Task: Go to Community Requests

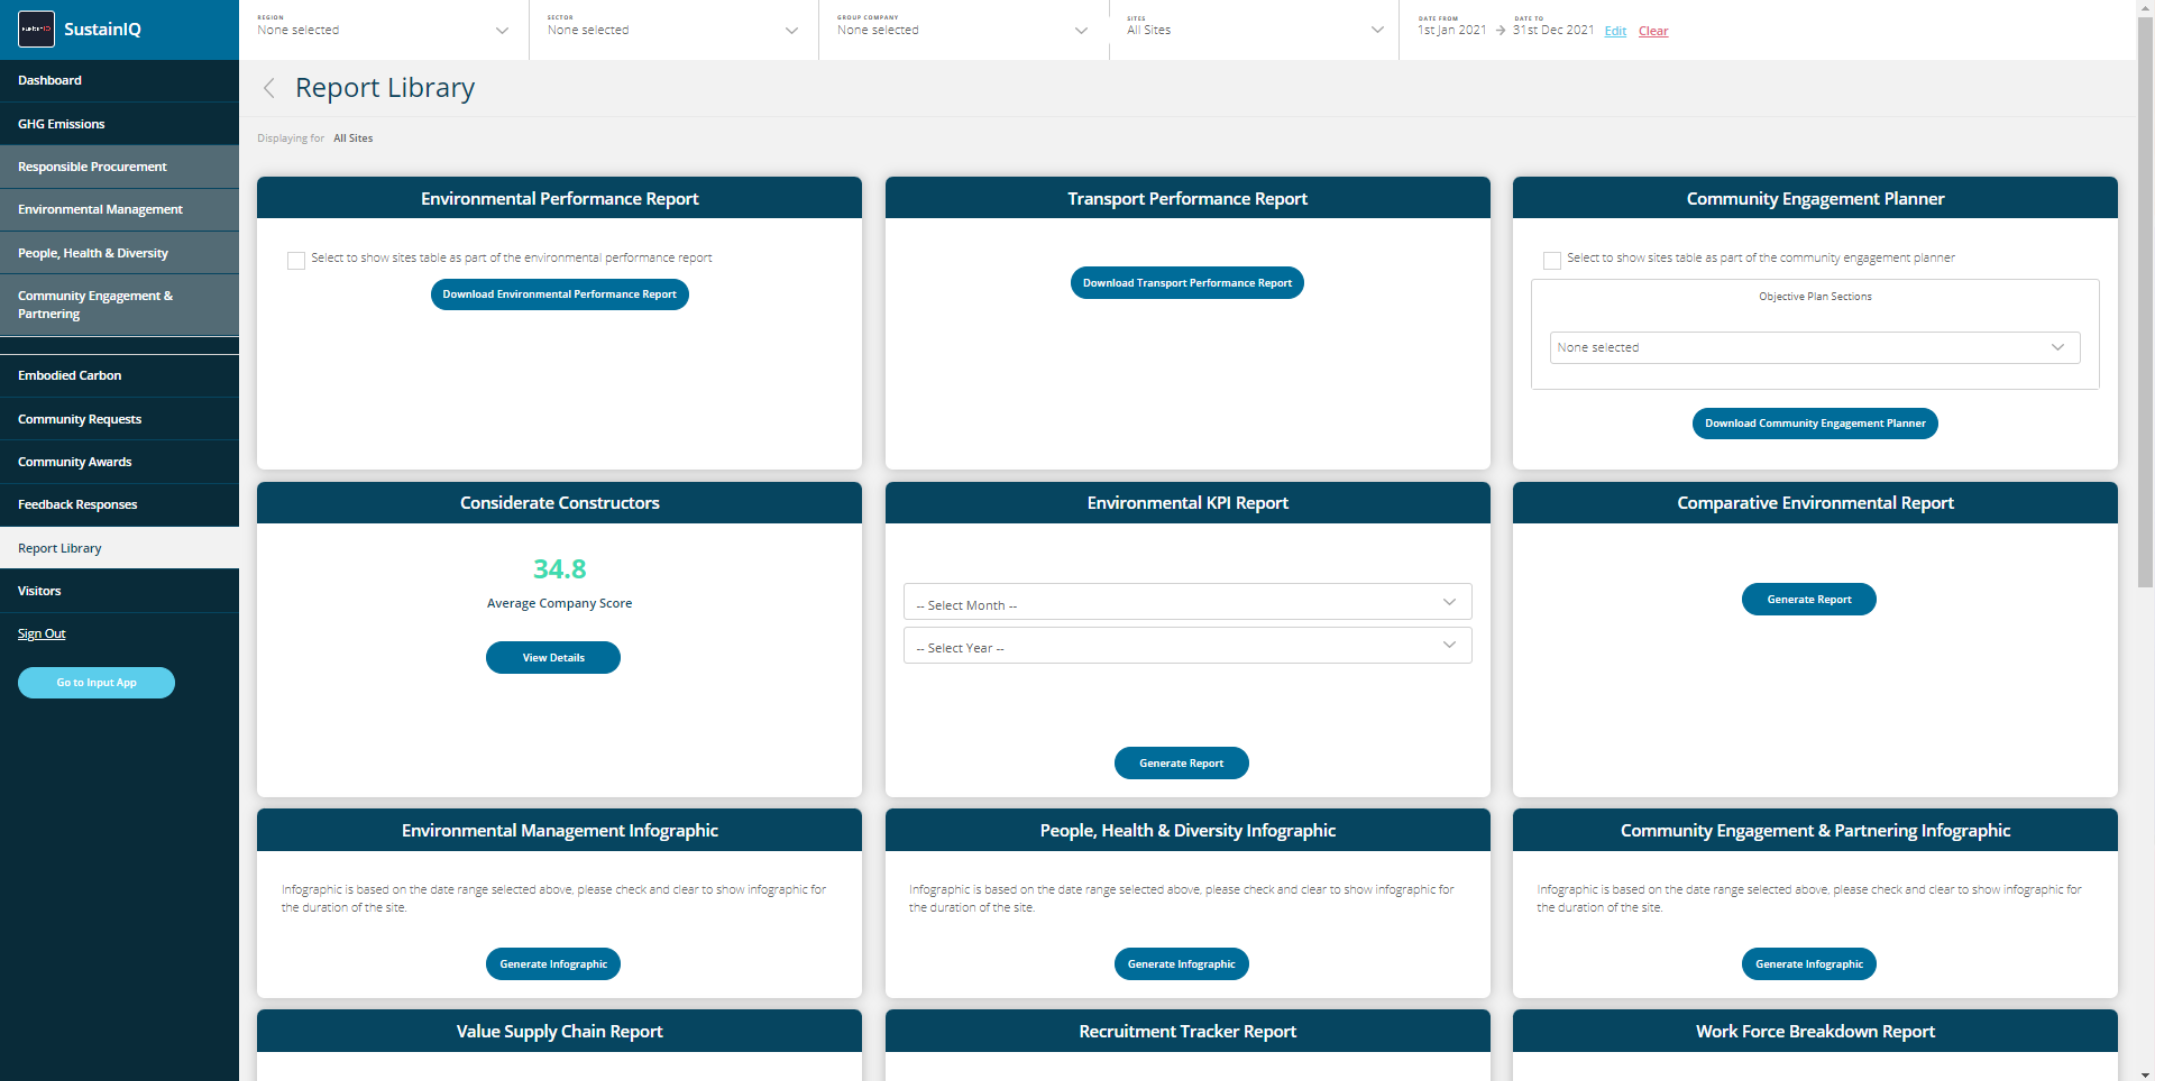Action: point(119,419)
